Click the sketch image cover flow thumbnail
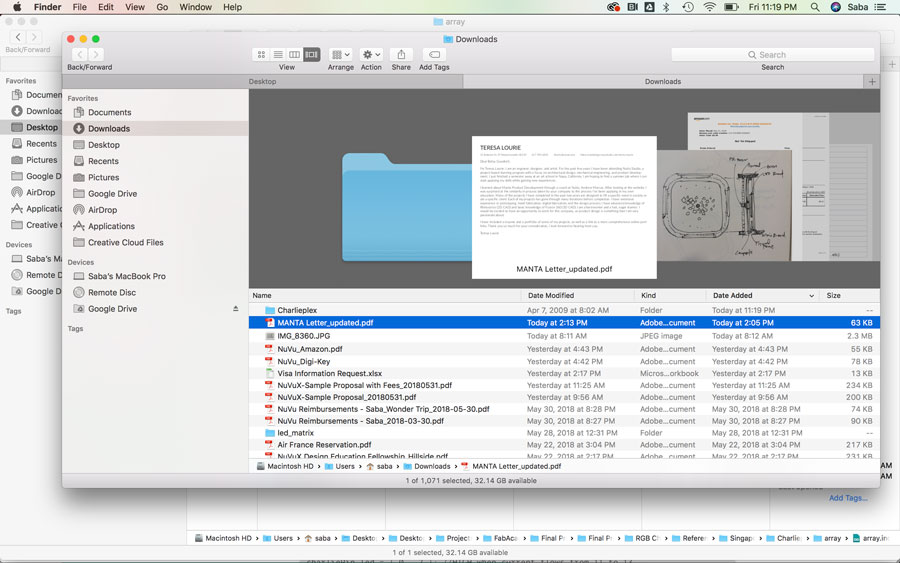Viewport: 900px width, 563px height. pos(724,205)
